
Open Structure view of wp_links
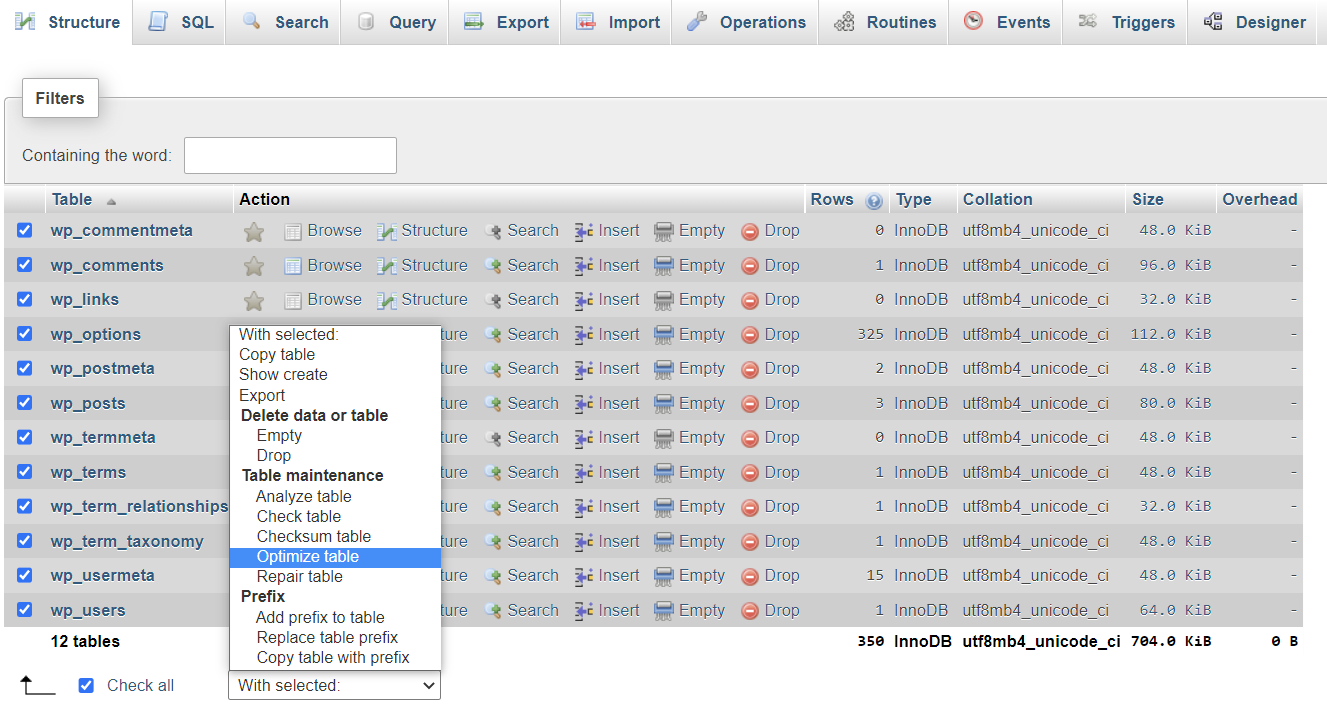pos(432,299)
